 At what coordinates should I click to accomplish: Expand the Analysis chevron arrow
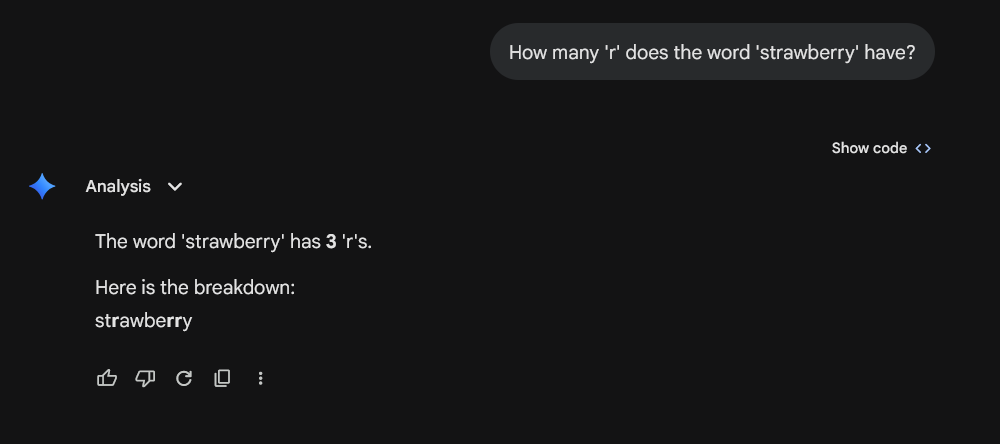175,187
